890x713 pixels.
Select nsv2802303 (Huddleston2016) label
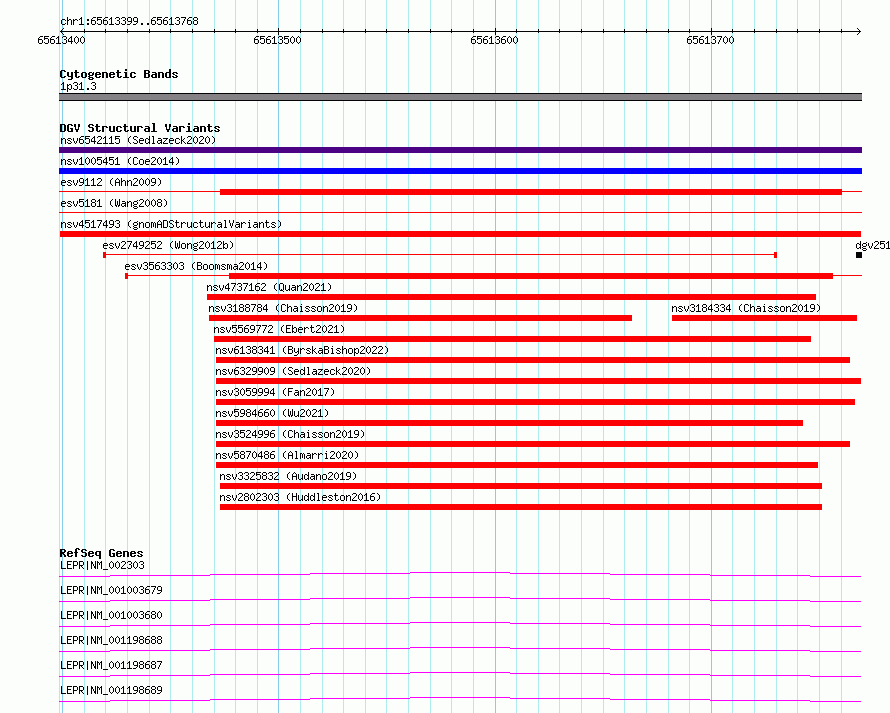[x=300, y=497]
